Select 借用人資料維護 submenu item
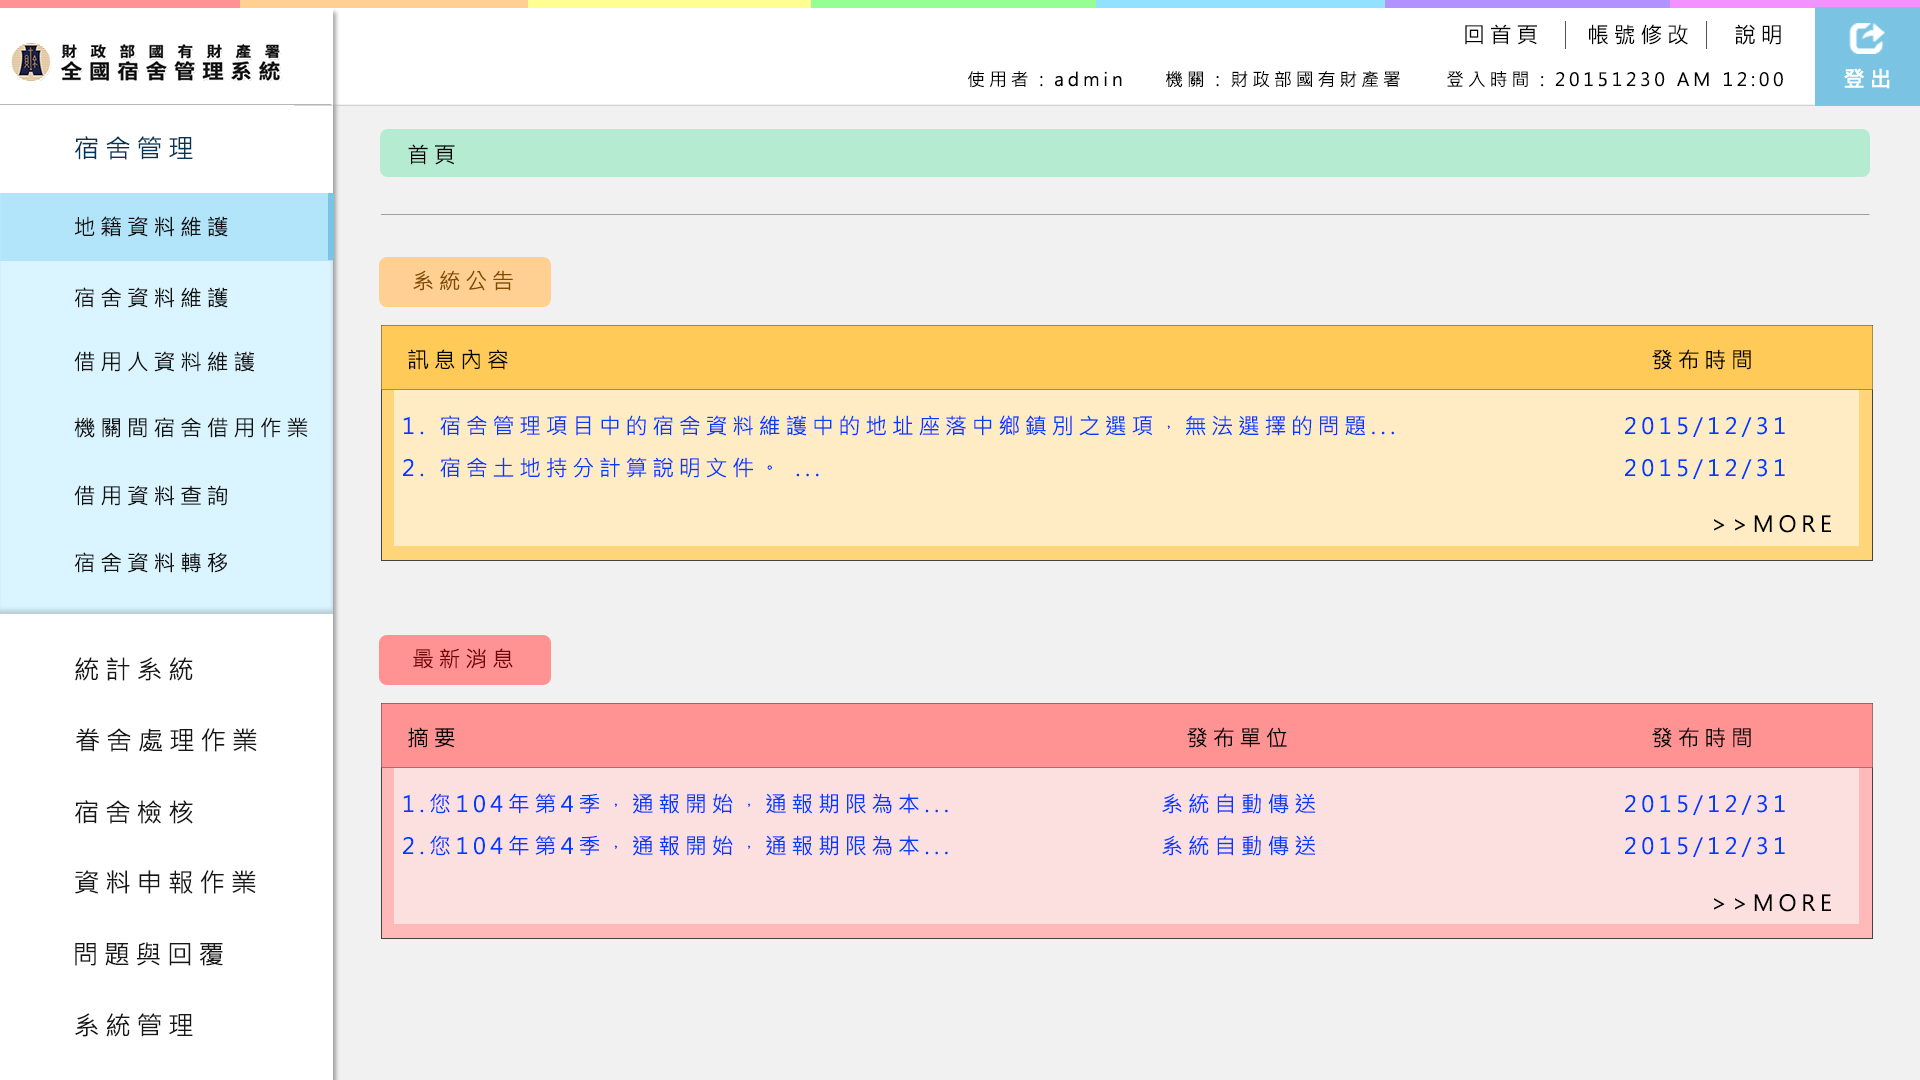Screen dimensions: 1920x1080 [x=166, y=362]
